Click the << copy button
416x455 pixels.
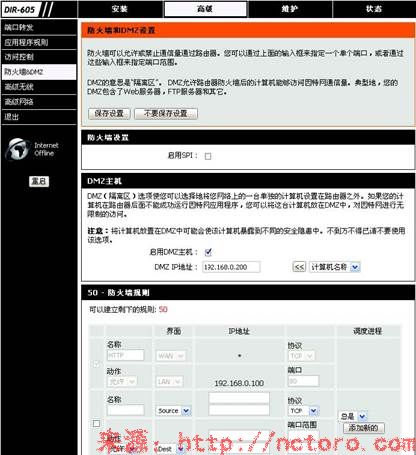click(299, 267)
